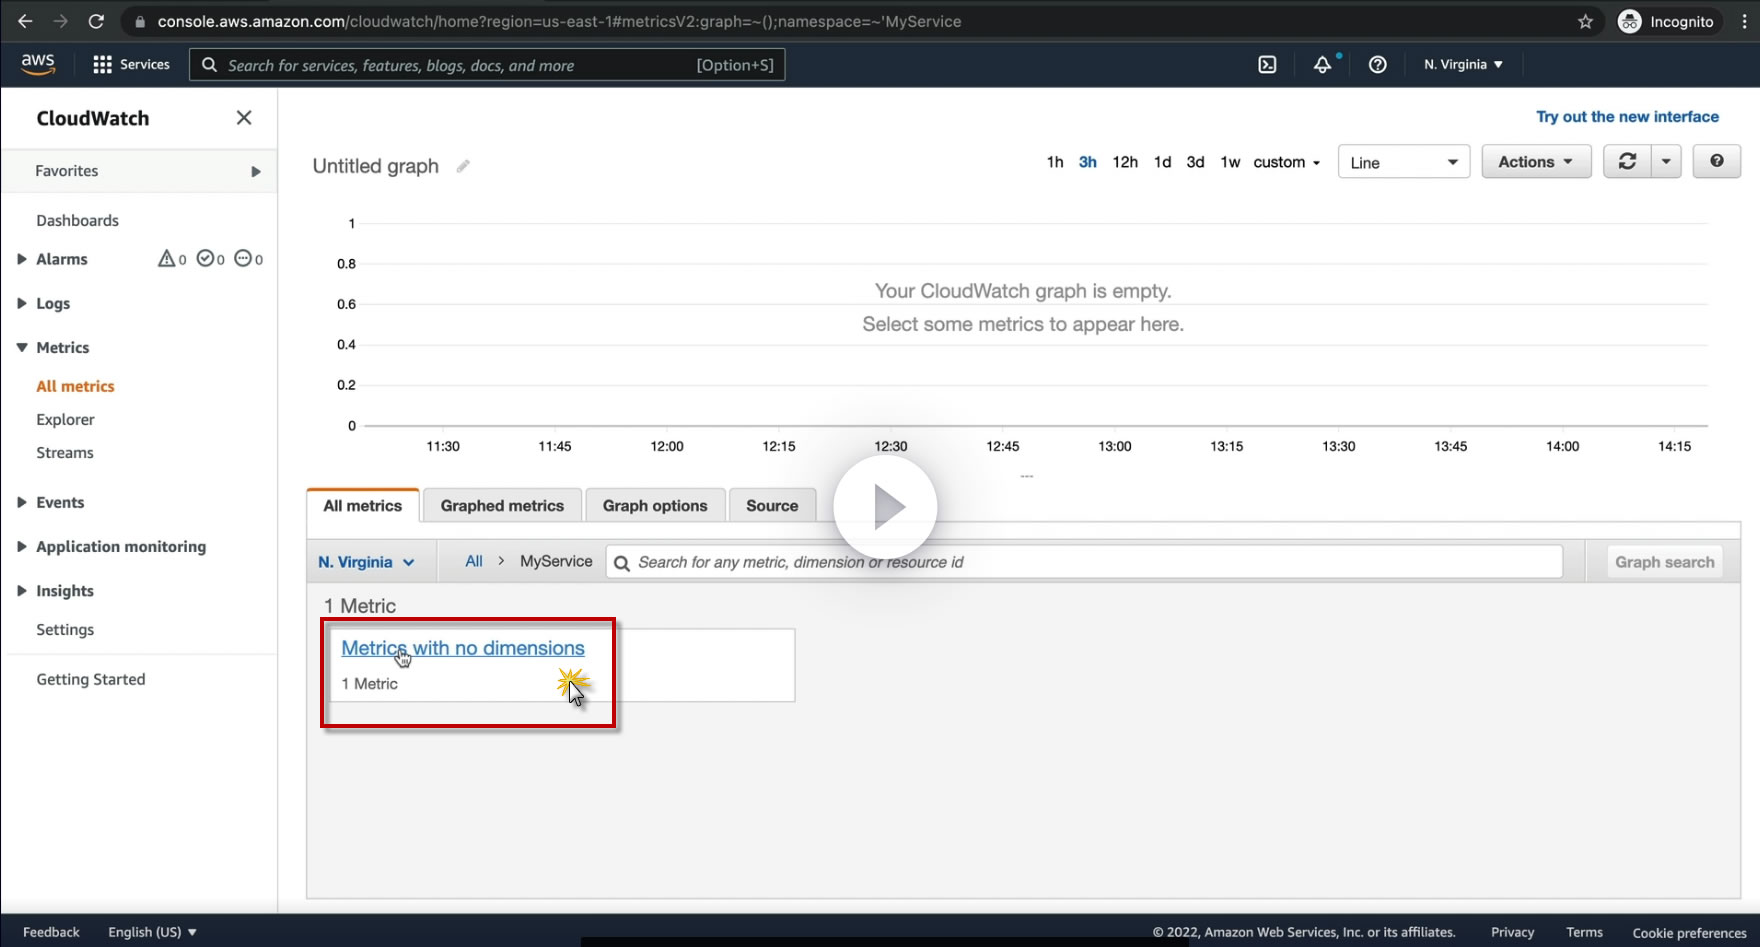Screen dimensions: 1760x947
Task: Open the Services grid menu
Action: coord(131,64)
